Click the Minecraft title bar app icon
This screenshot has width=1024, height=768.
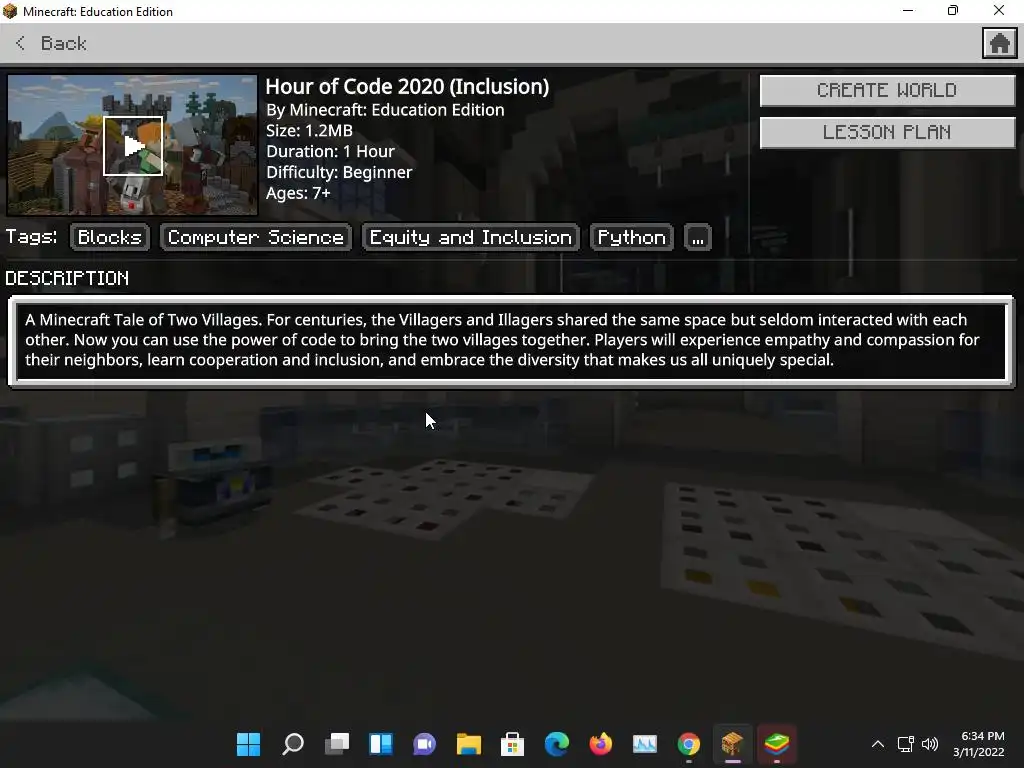tap(10, 11)
